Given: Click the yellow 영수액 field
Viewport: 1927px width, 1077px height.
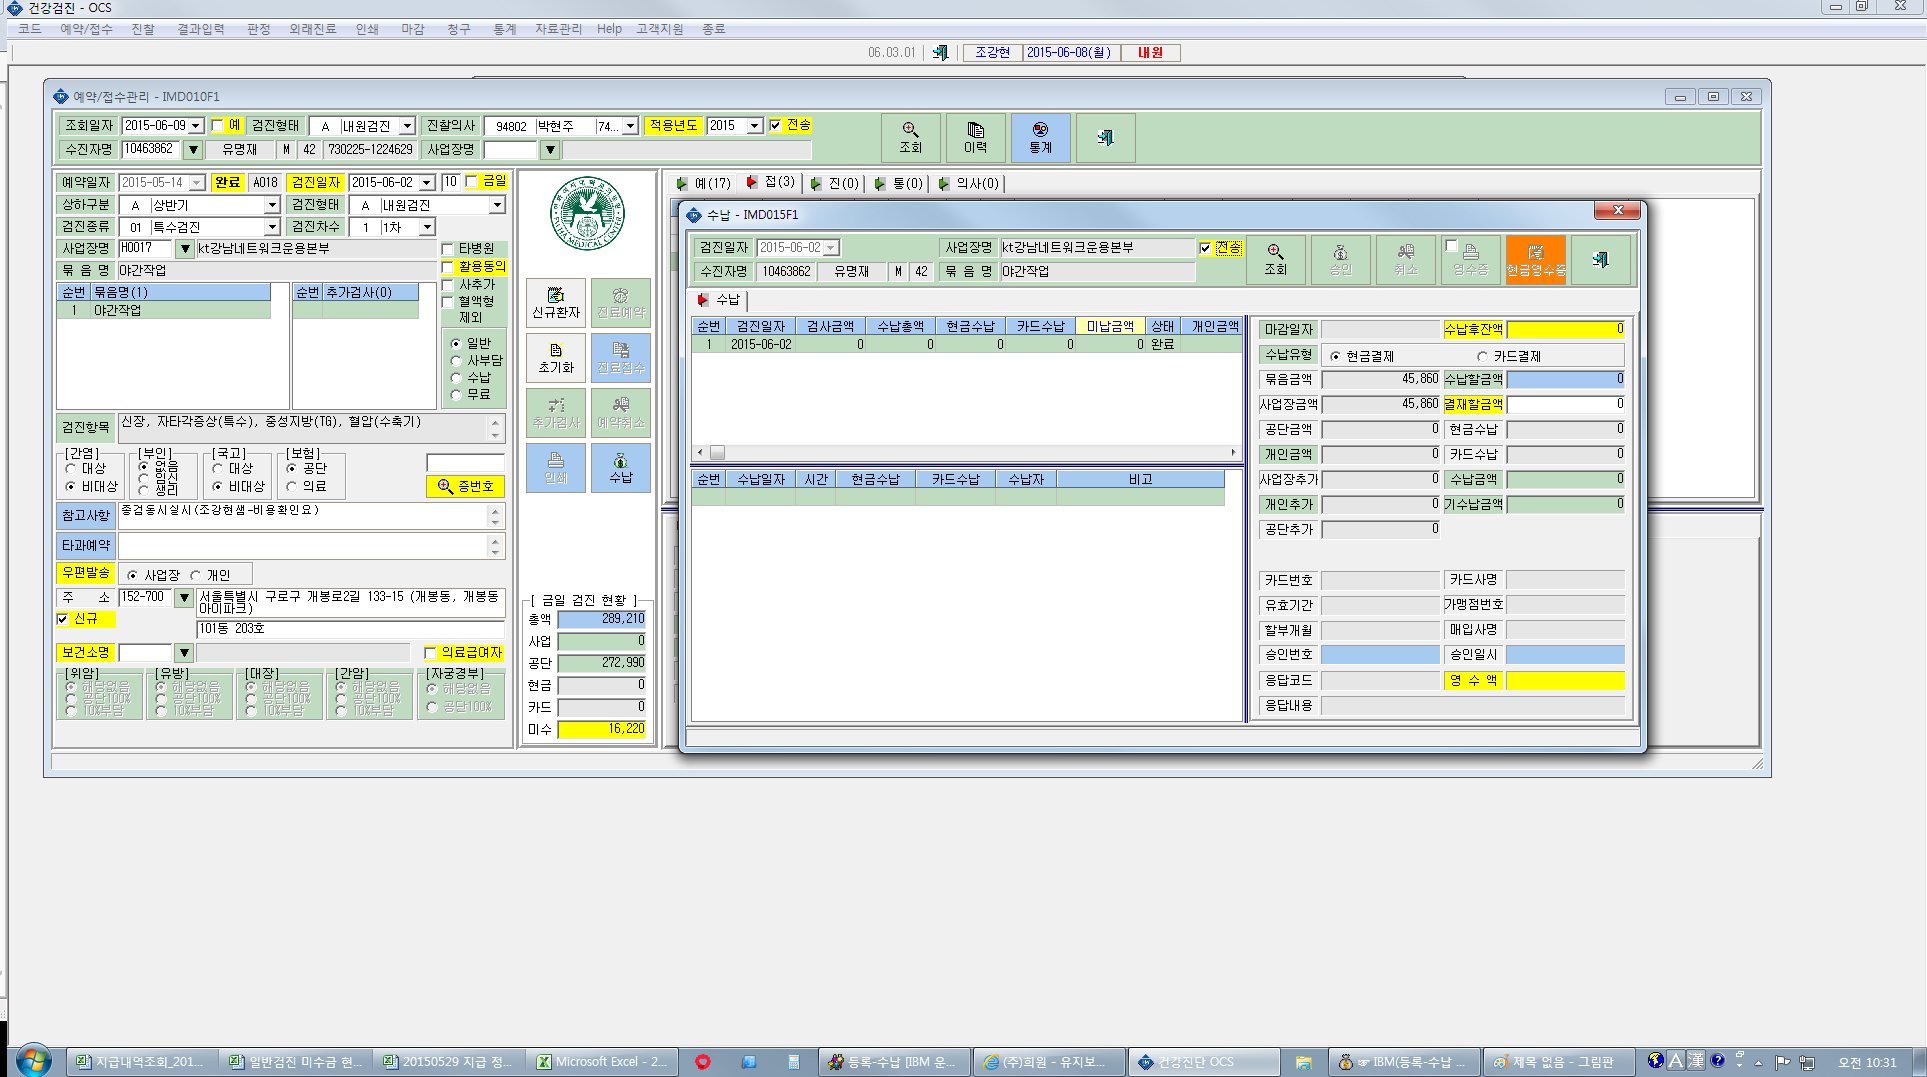Looking at the screenshot, I should coord(1565,680).
